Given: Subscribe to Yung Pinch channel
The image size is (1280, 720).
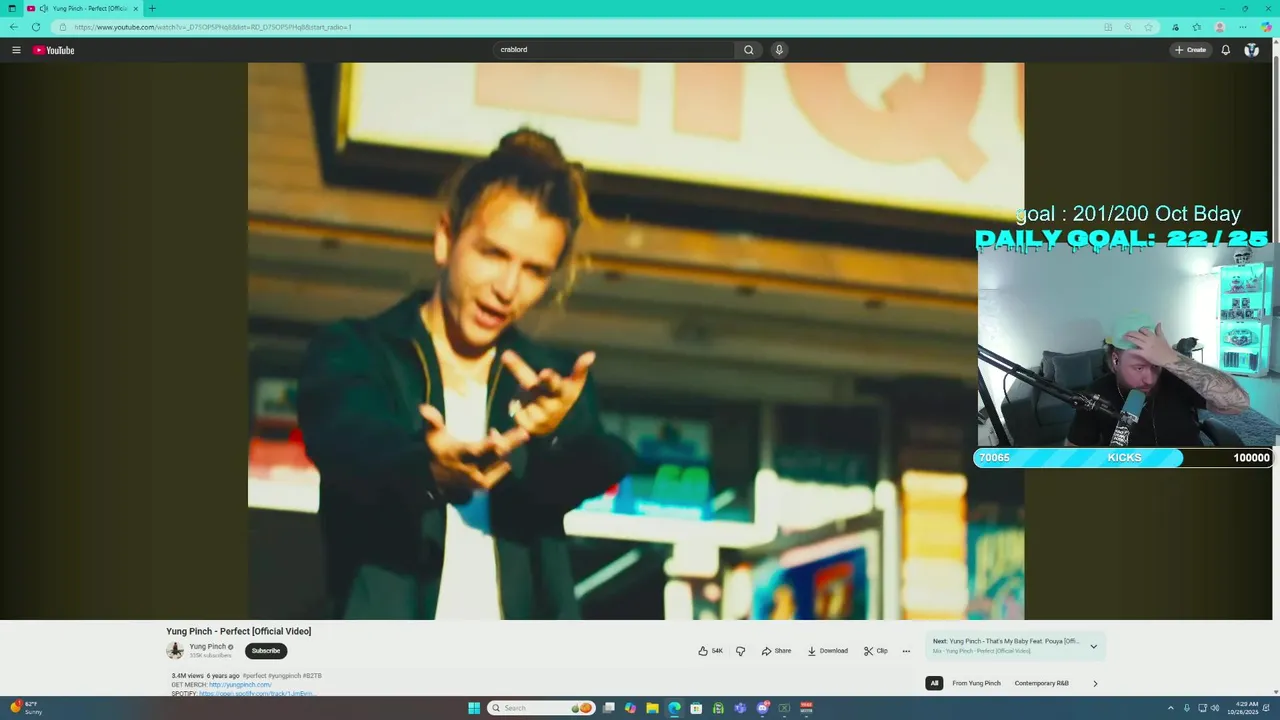Looking at the screenshot, I should tap(266, 651).
